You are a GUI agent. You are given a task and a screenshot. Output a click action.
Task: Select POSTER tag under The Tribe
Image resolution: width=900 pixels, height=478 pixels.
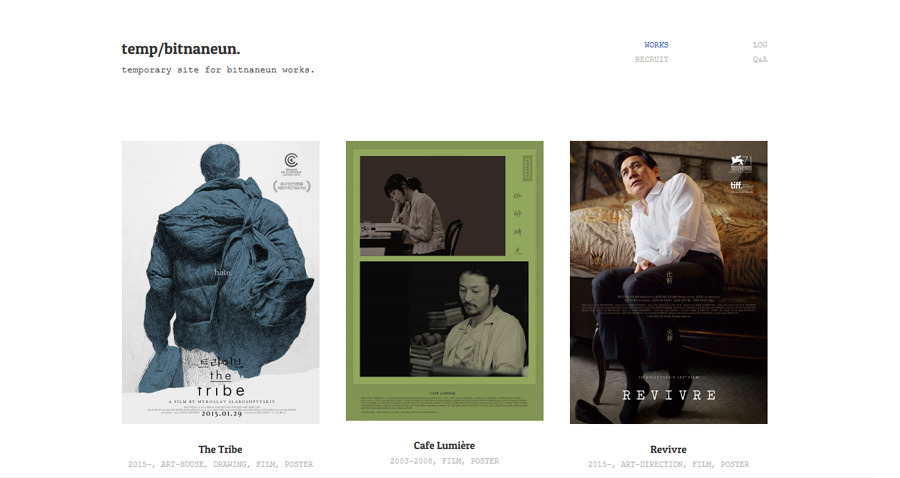(298, 464)
